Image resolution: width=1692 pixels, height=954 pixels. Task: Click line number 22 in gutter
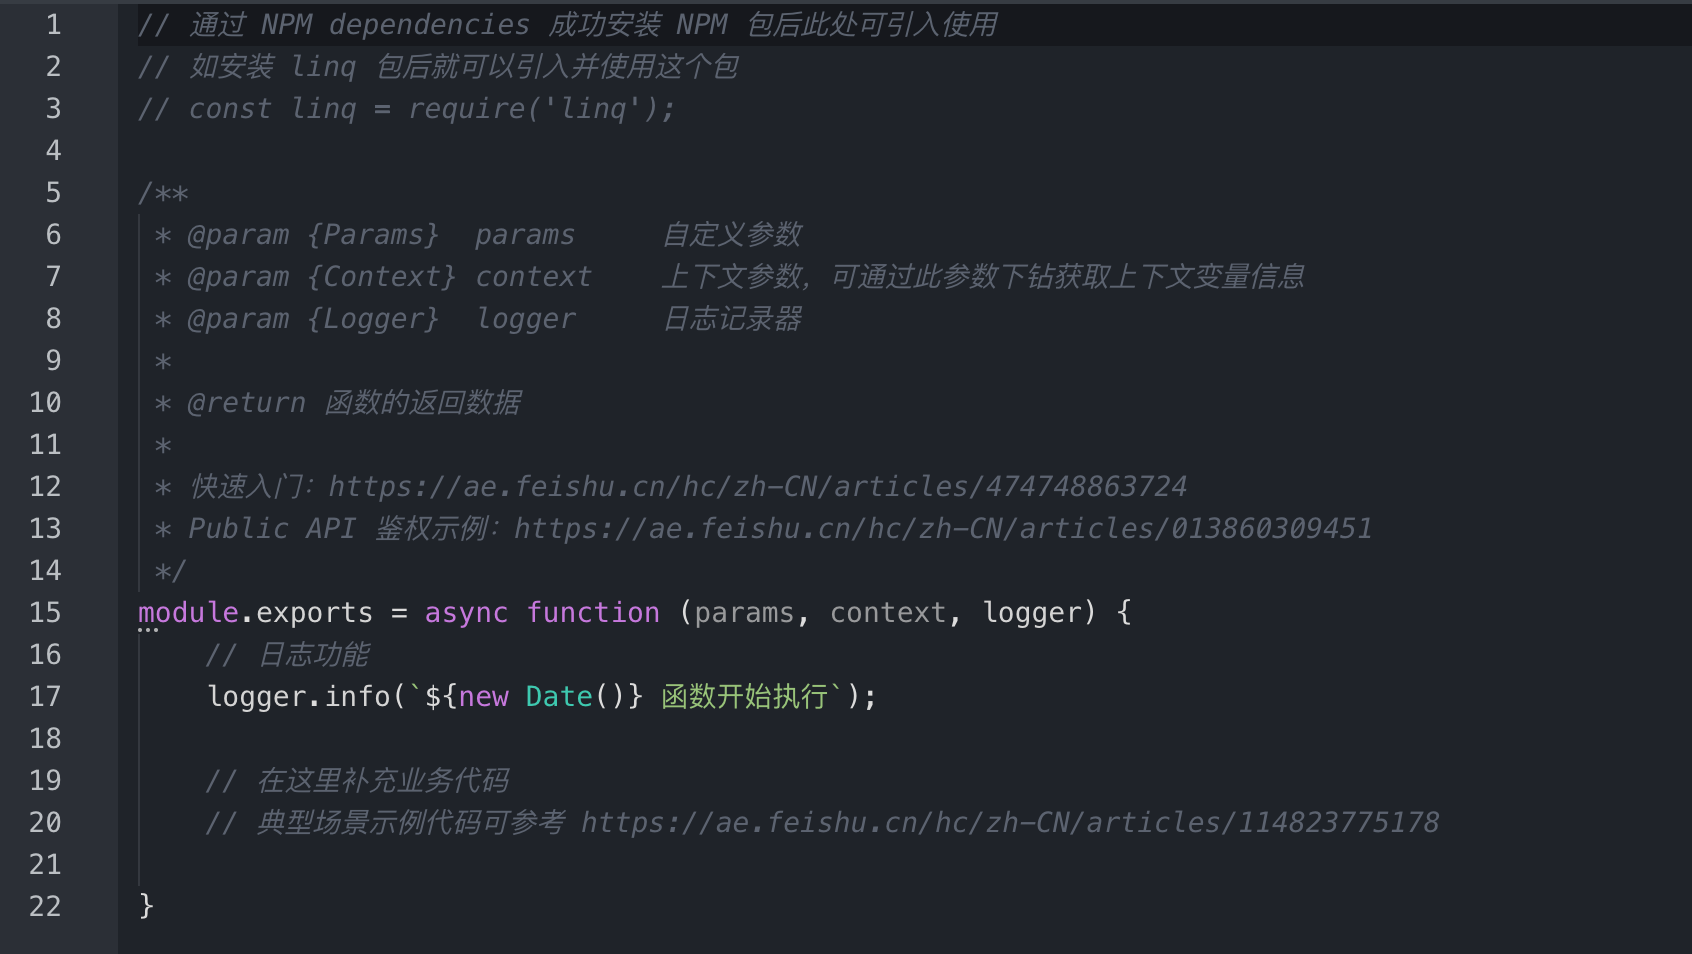click(45, 906)
